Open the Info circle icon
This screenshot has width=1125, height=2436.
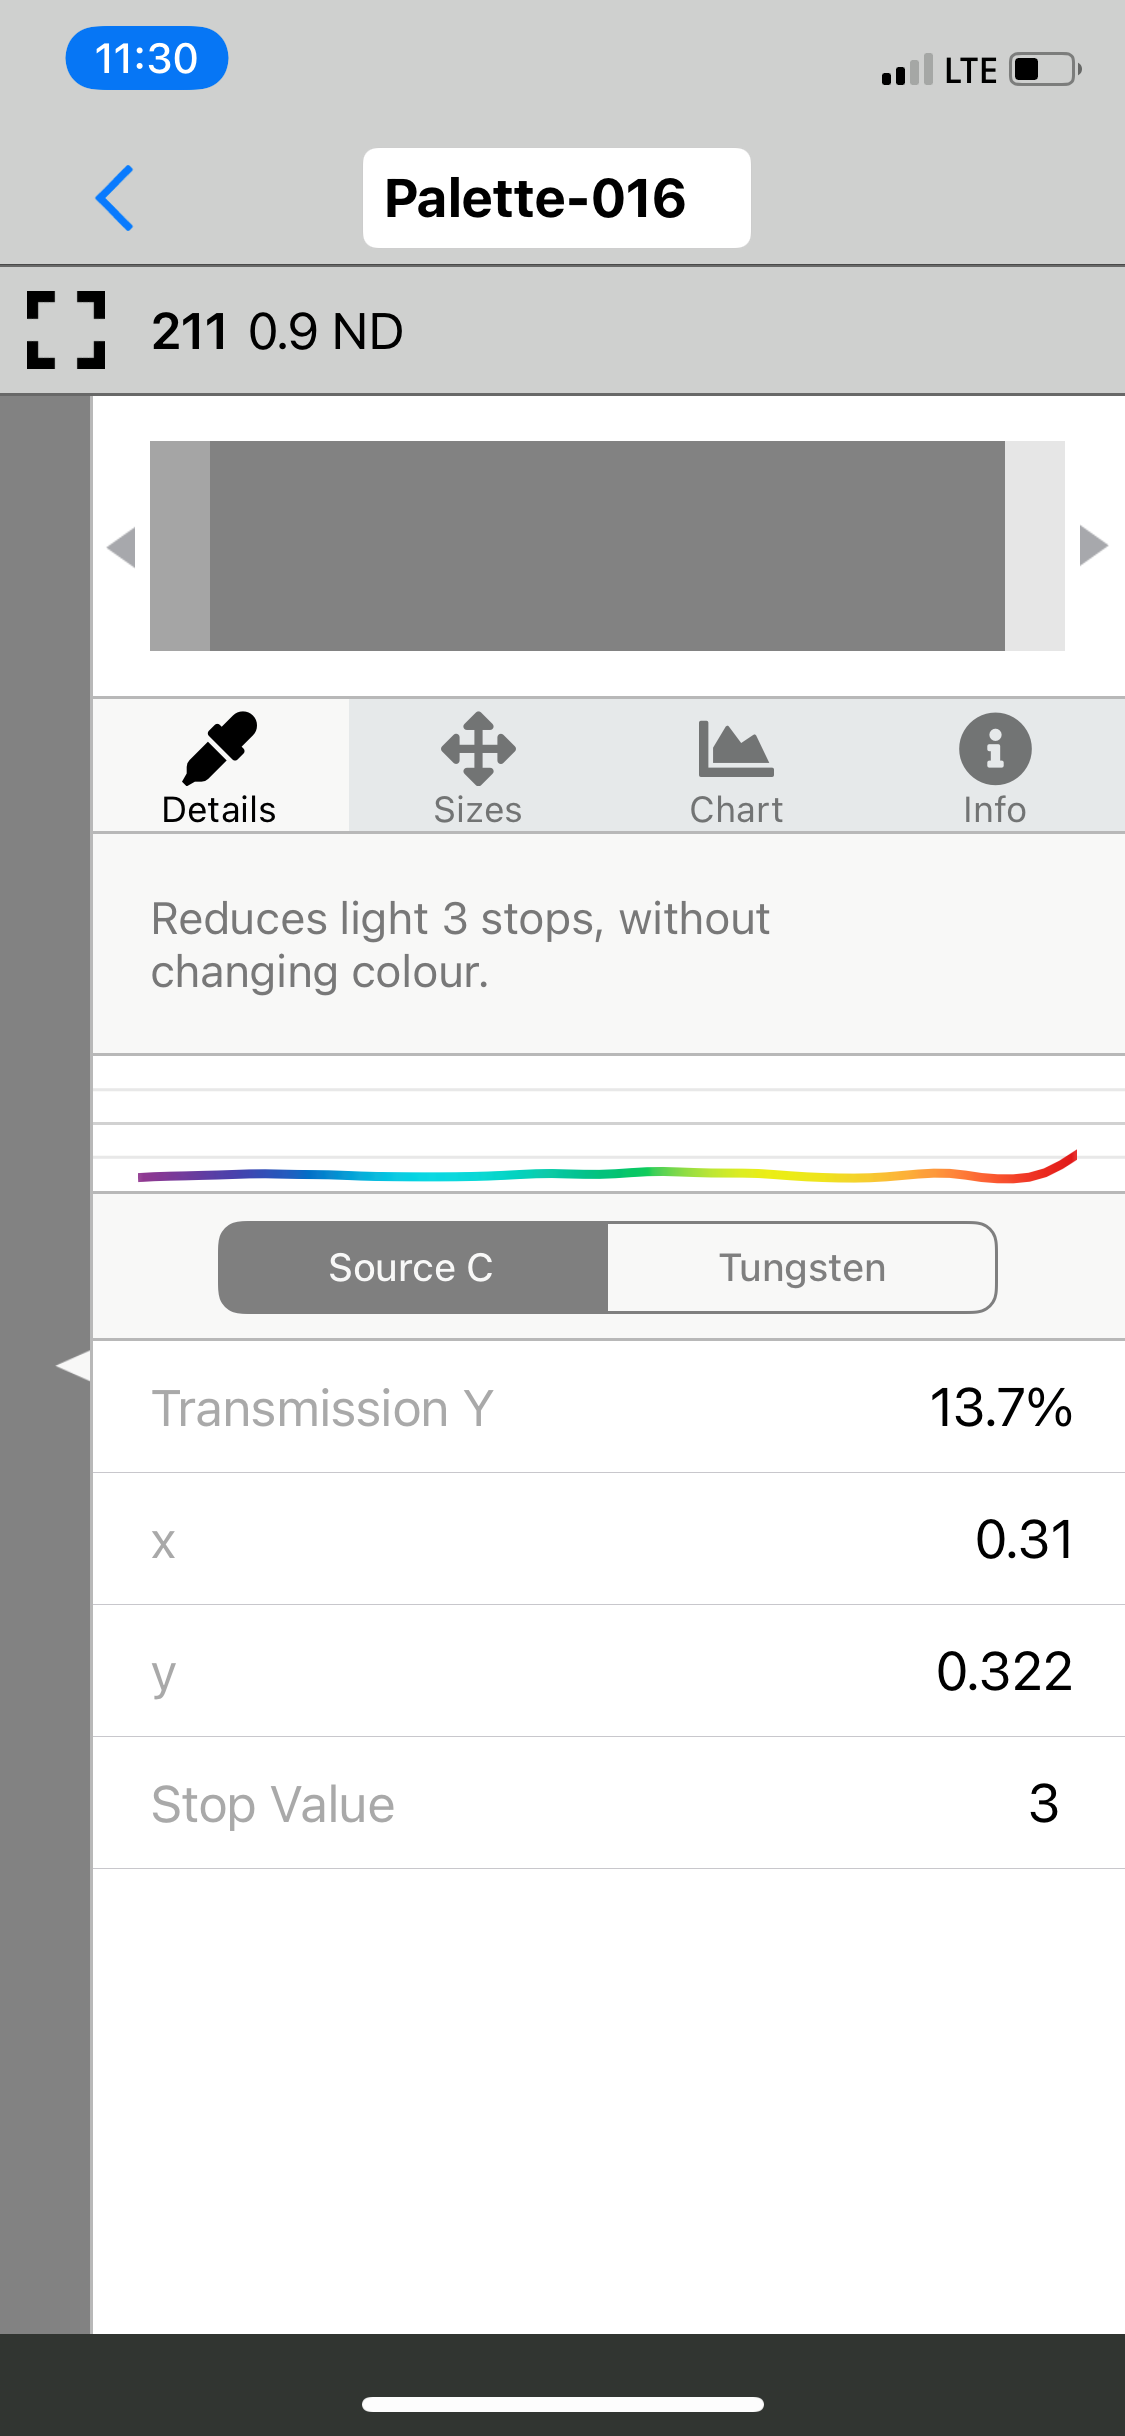click(995, 749)
